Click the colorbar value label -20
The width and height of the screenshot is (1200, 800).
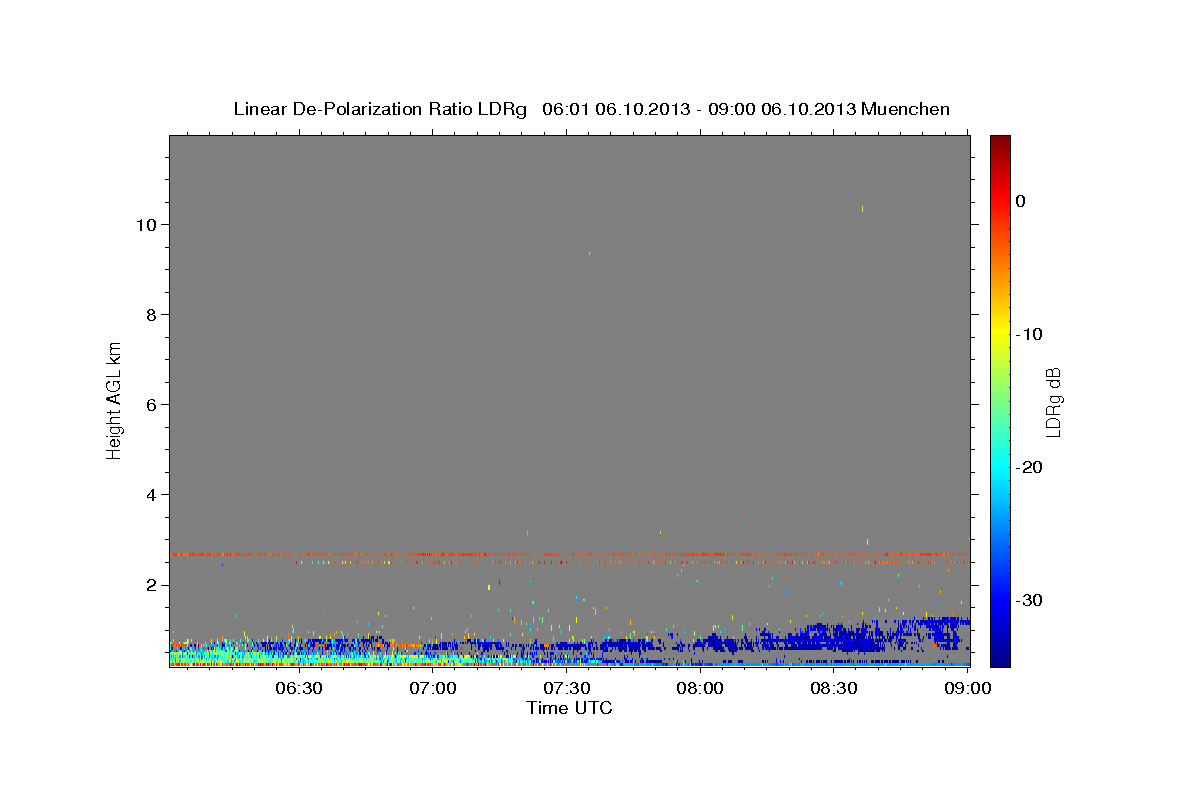pos(1029,468)
